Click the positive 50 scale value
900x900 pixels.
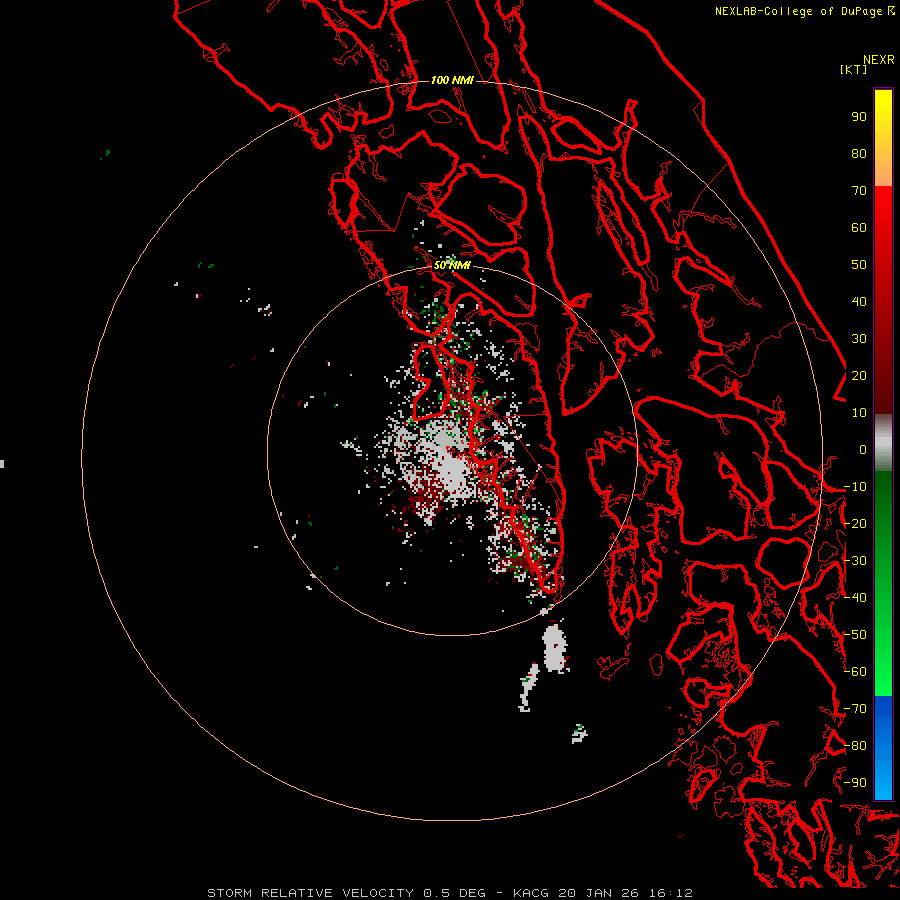pos(859,265)
